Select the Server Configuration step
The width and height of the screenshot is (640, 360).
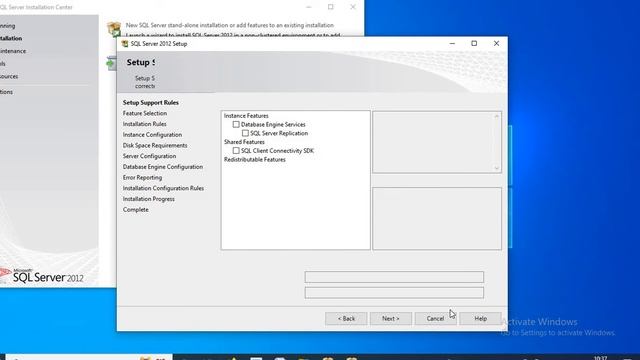(x=149, y=156)
